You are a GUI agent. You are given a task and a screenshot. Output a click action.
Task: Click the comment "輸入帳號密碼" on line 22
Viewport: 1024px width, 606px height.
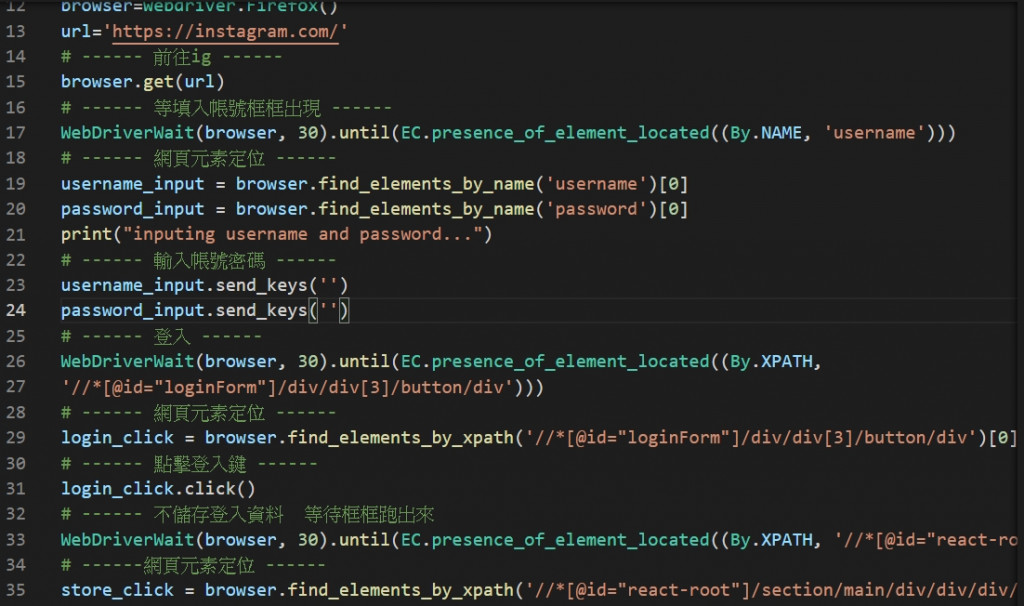pos(209,261)
